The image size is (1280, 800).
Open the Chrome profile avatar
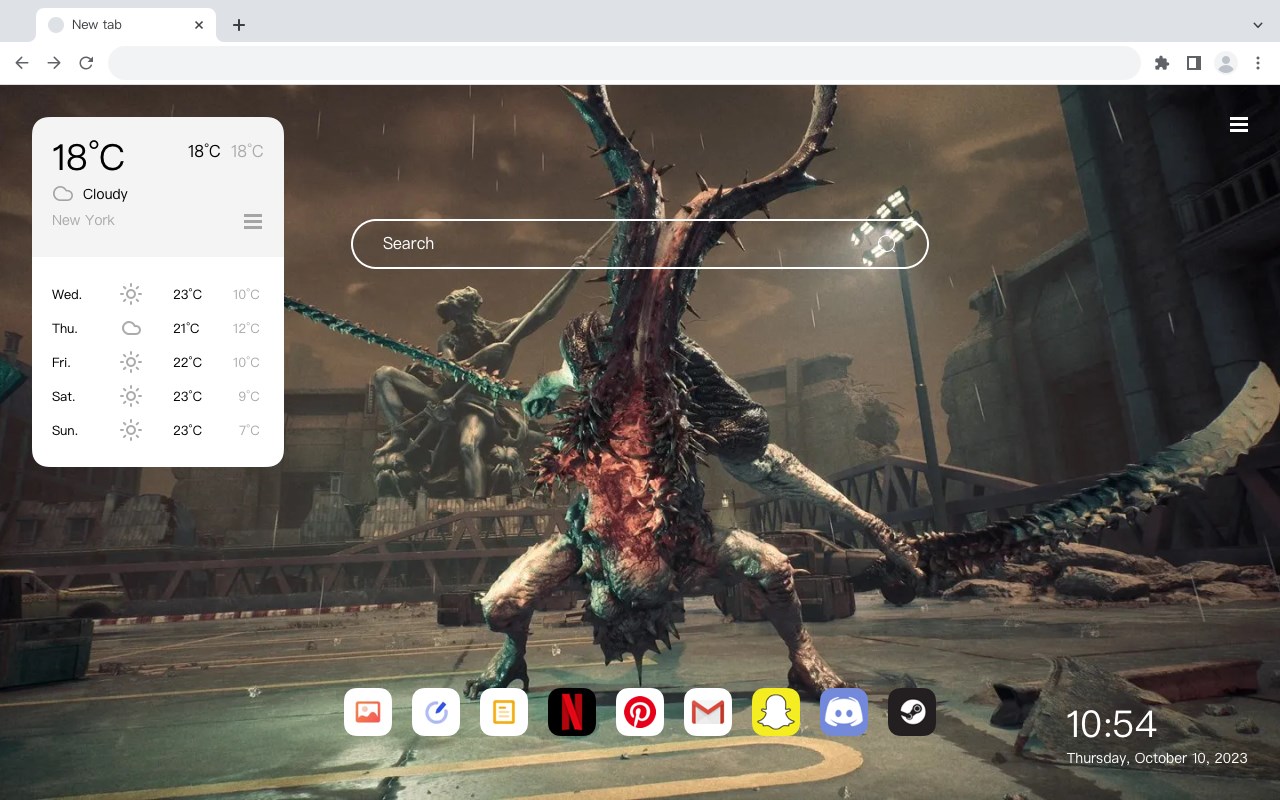coord(1226,63)
